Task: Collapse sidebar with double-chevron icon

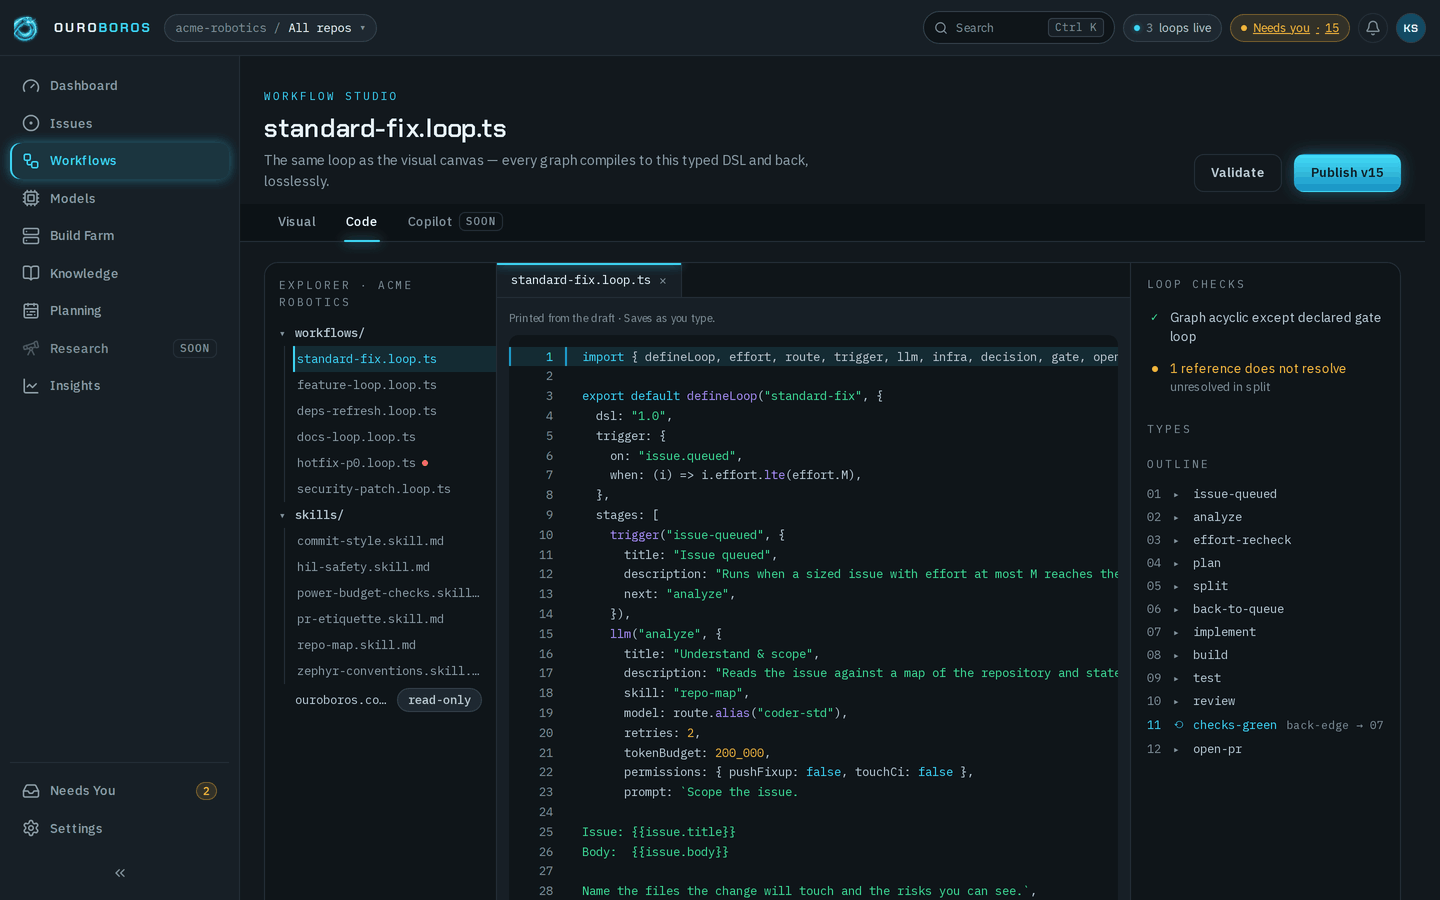Action: click(x=120, y=873)
